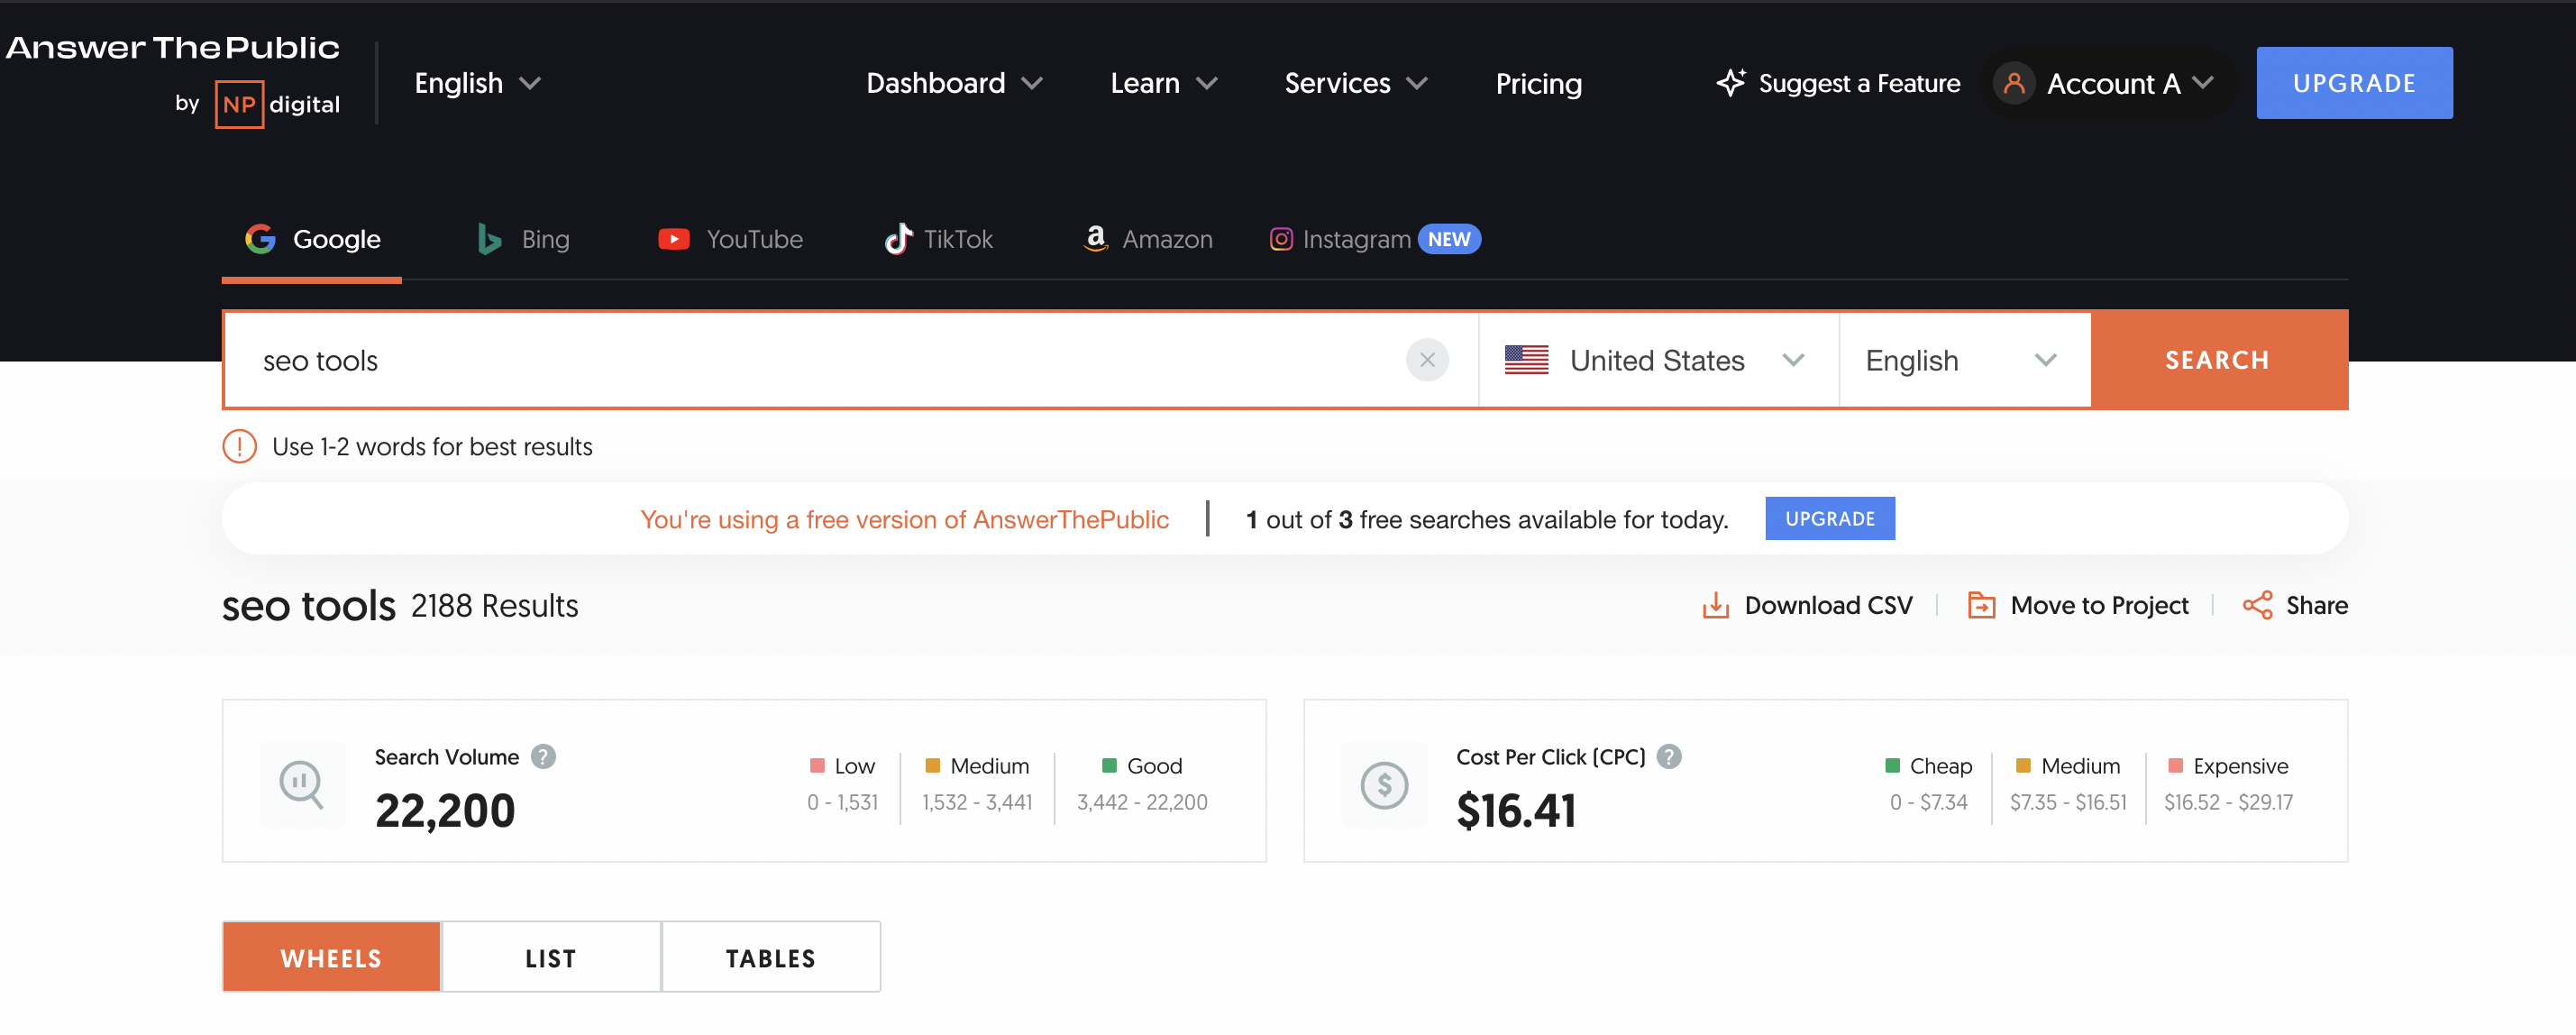2576x1035 pixels.
Task: Open the site language English dropdown
Action: [x=477, y=83]
